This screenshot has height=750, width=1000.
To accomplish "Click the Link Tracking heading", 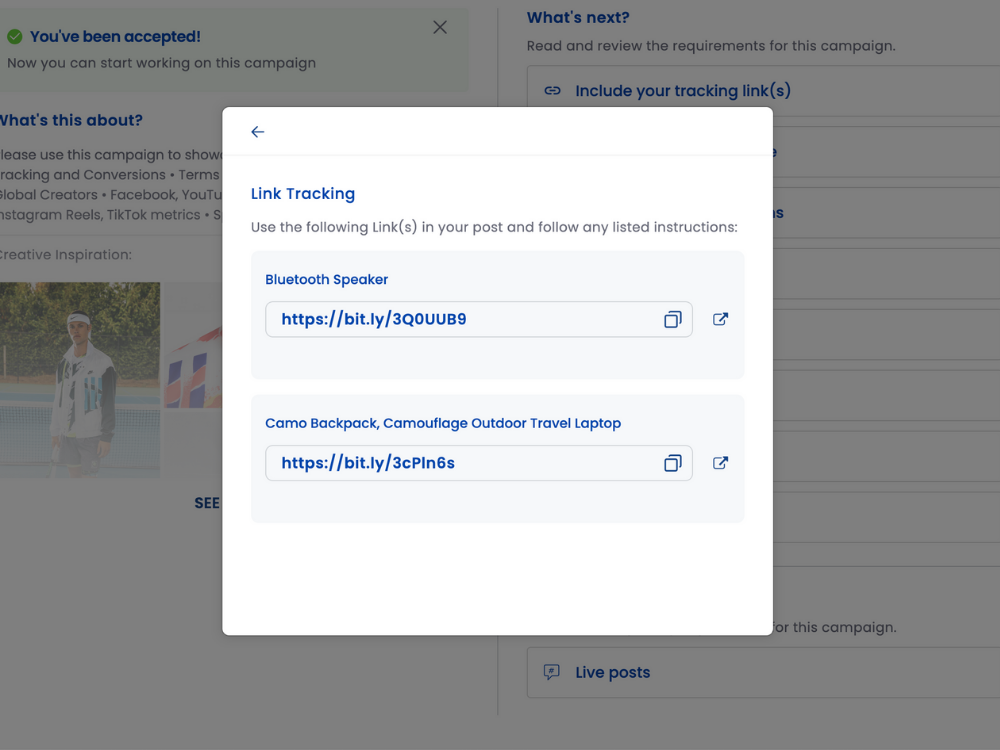I will coord(303,194).
